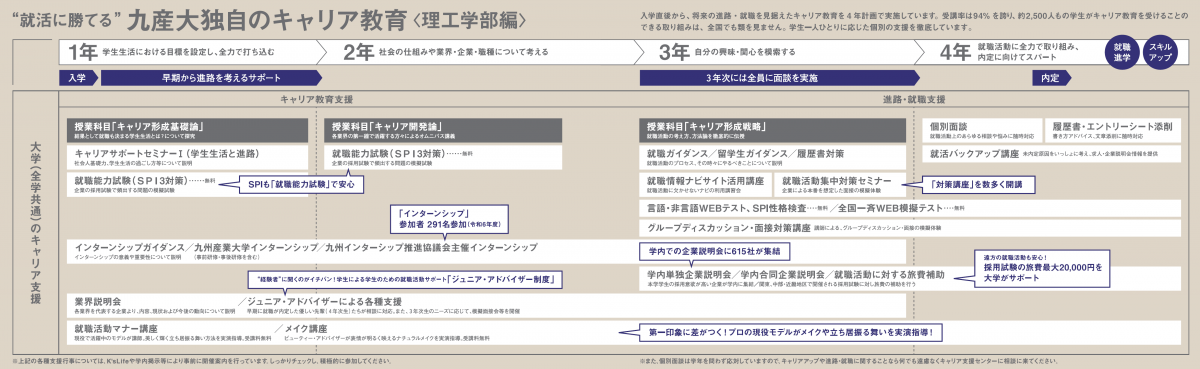Click the 2年 description 社会の仕組みや業界・企業・職種
Image resolution: width=1200 pixels, height=369 pixels.
[462, 52]
